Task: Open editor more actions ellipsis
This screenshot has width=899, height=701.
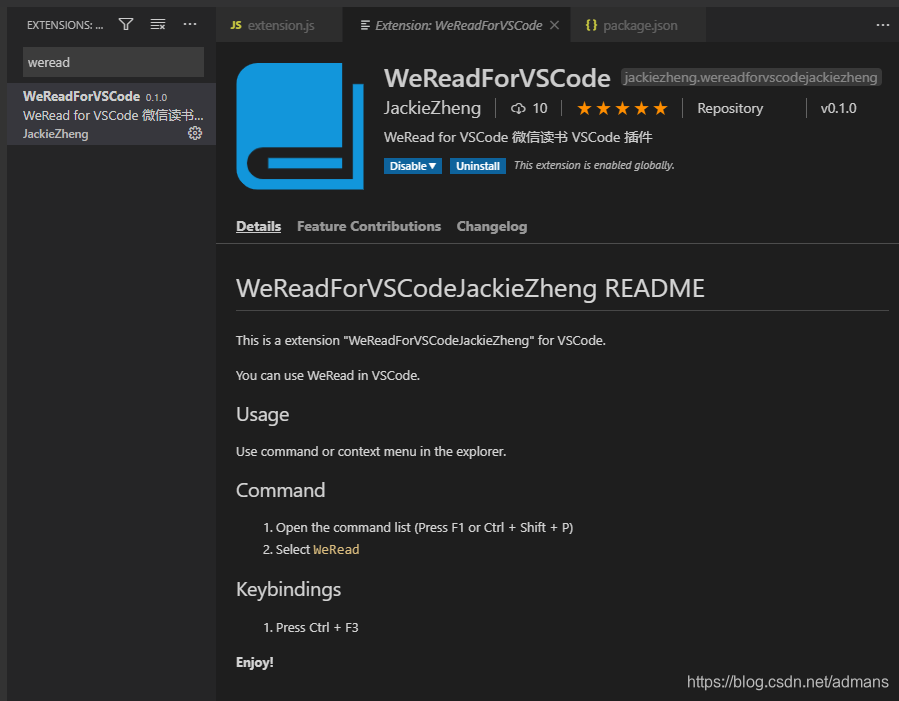Action: coord(882,25)
